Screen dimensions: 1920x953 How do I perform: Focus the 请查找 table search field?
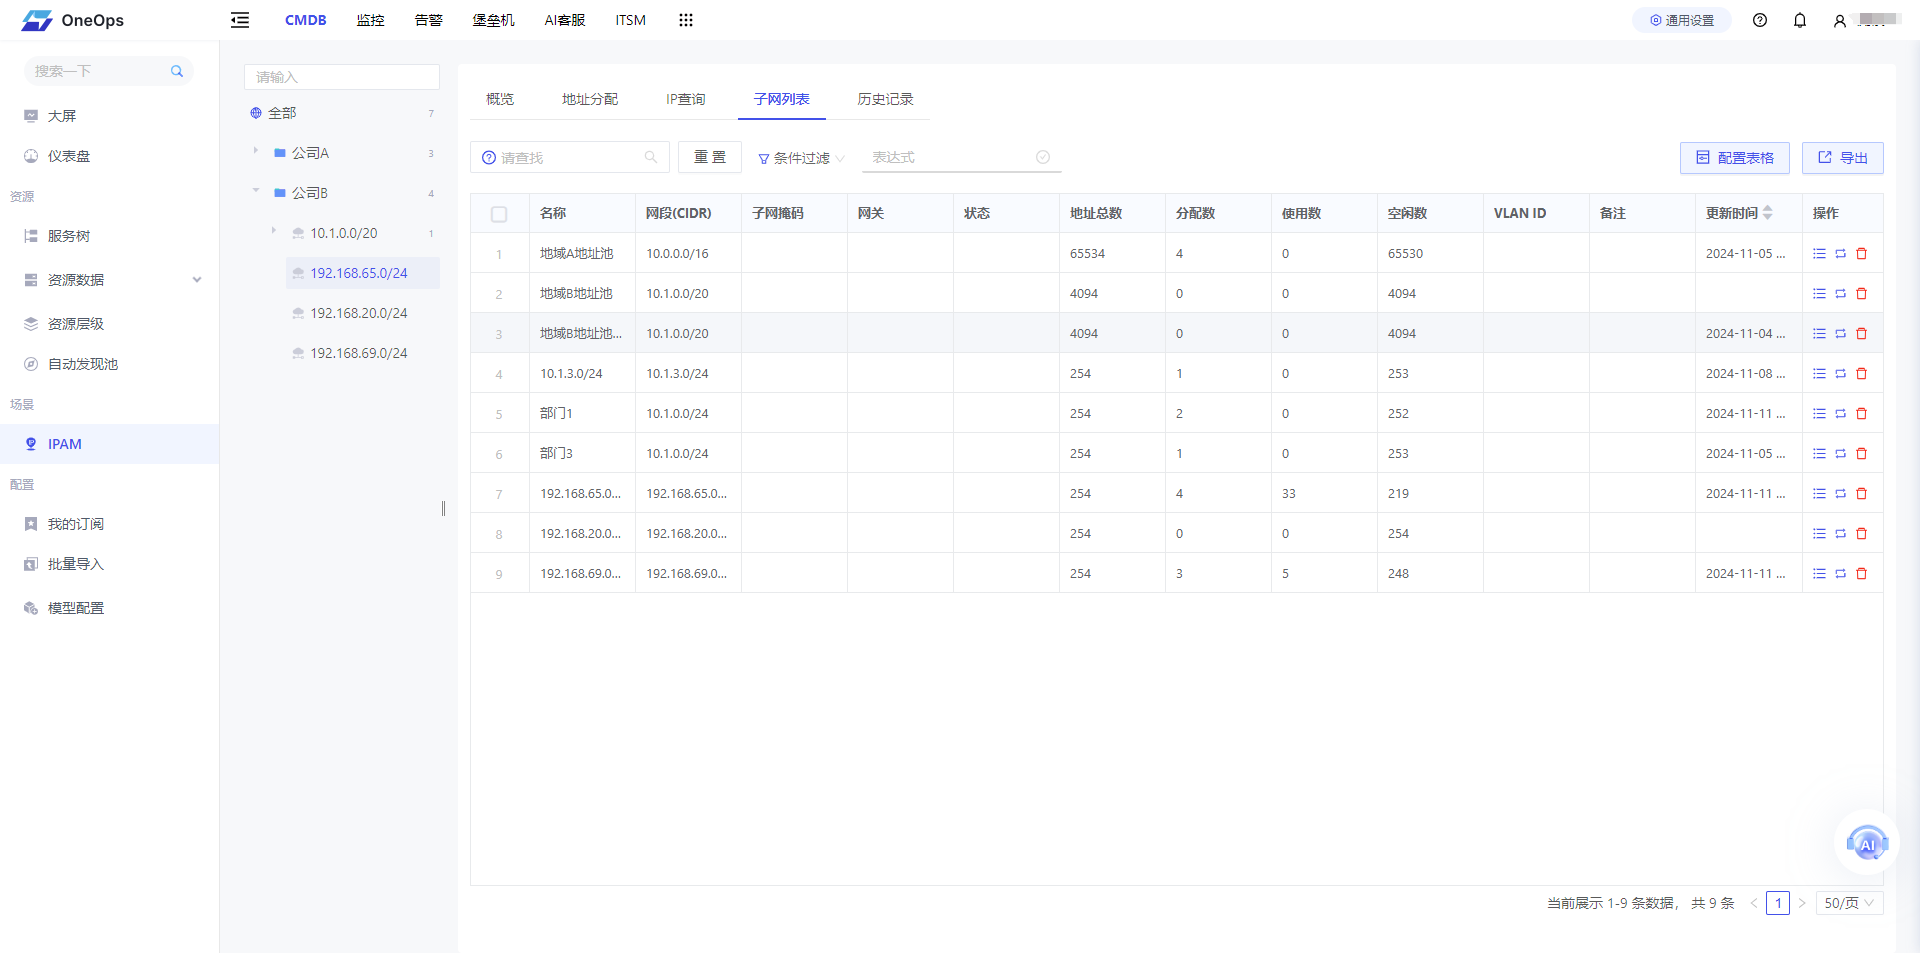click(x=570, y=157)
